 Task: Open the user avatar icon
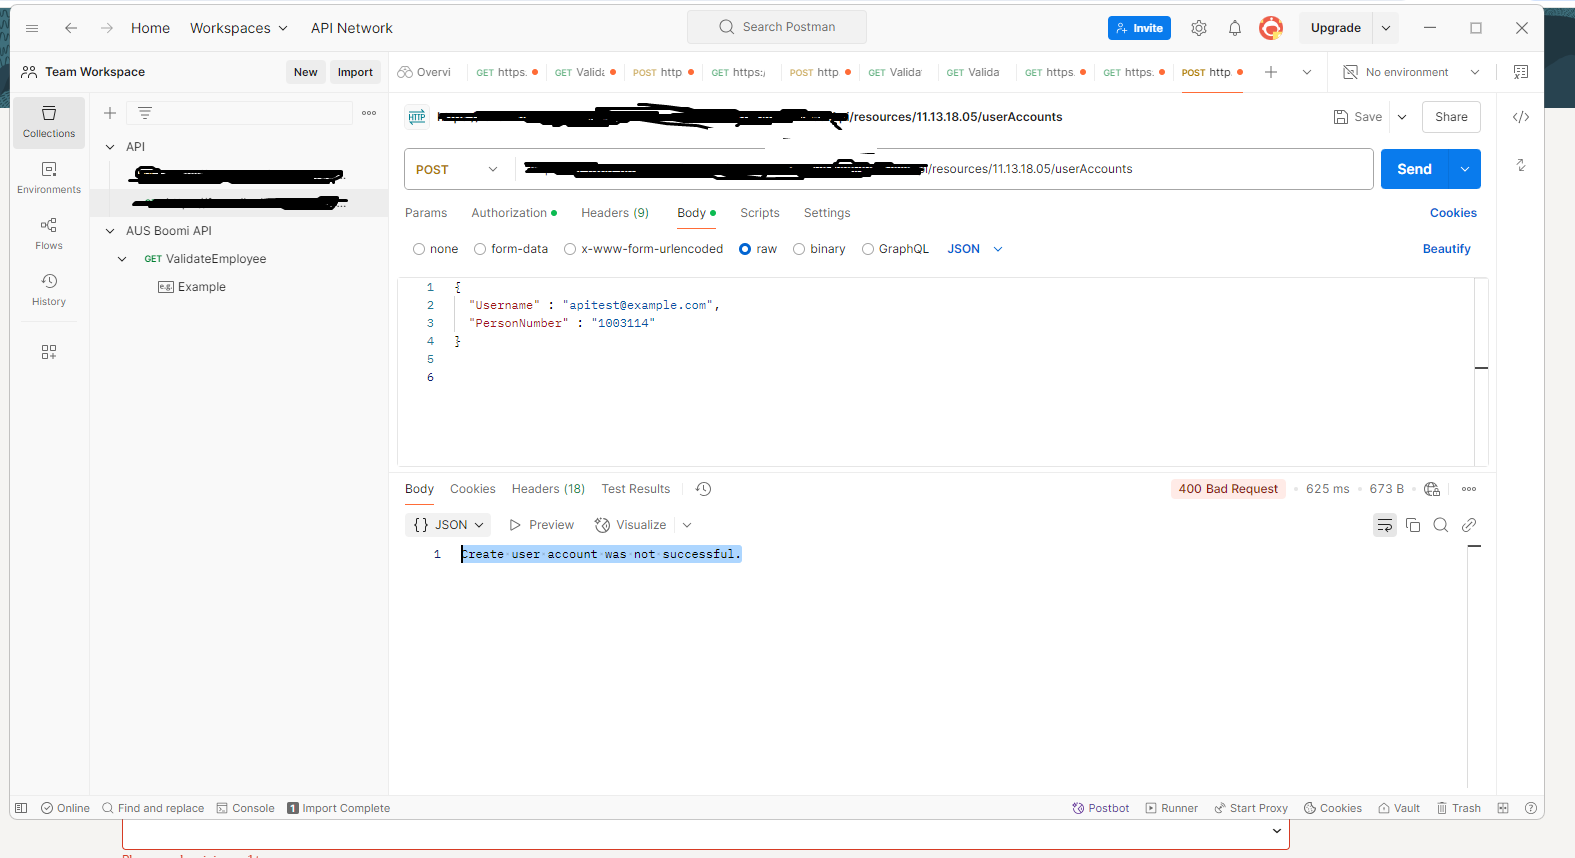pyautogui.click(x=1271, y=28)
